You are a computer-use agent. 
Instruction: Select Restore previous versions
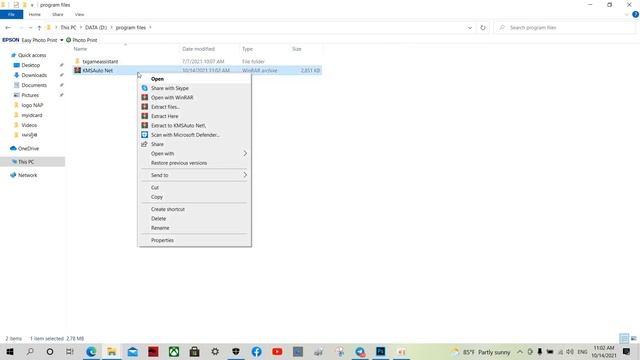(x=194, y=163)
